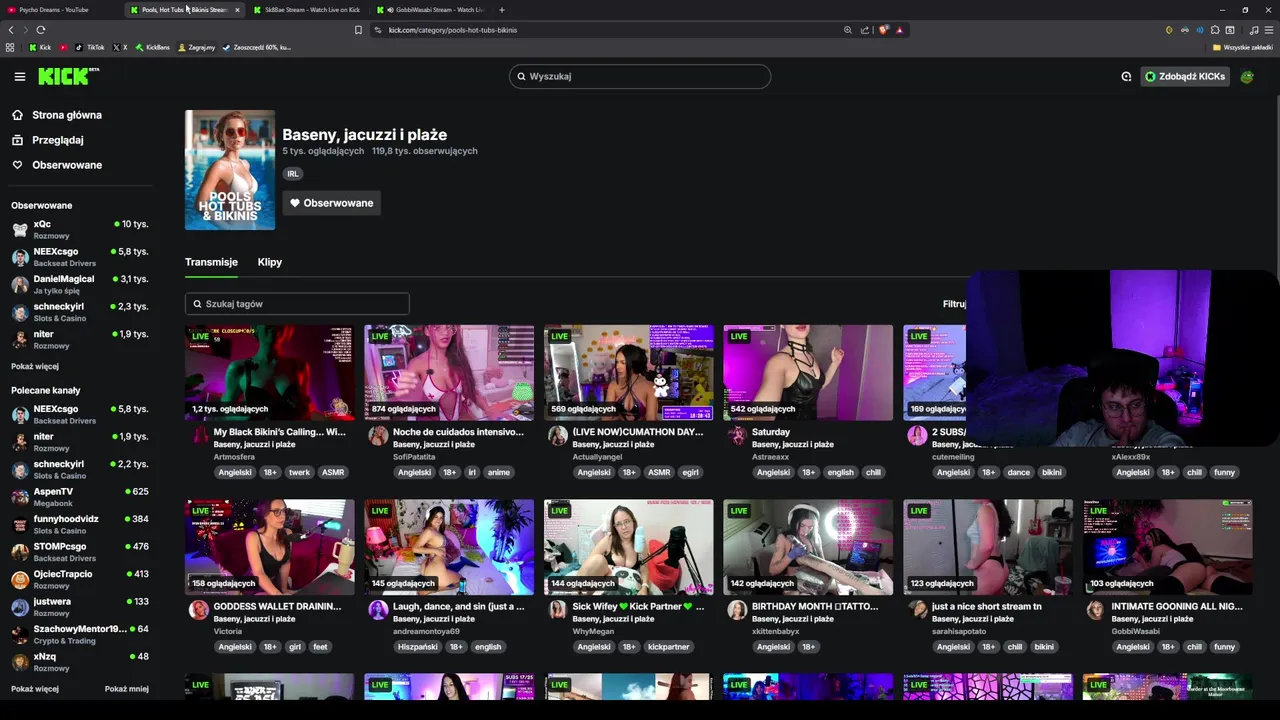The height and width of the screenshot is (720, 1280).
Task: Click the Szukaj tagów tag search field
Action: coord(297,304)
